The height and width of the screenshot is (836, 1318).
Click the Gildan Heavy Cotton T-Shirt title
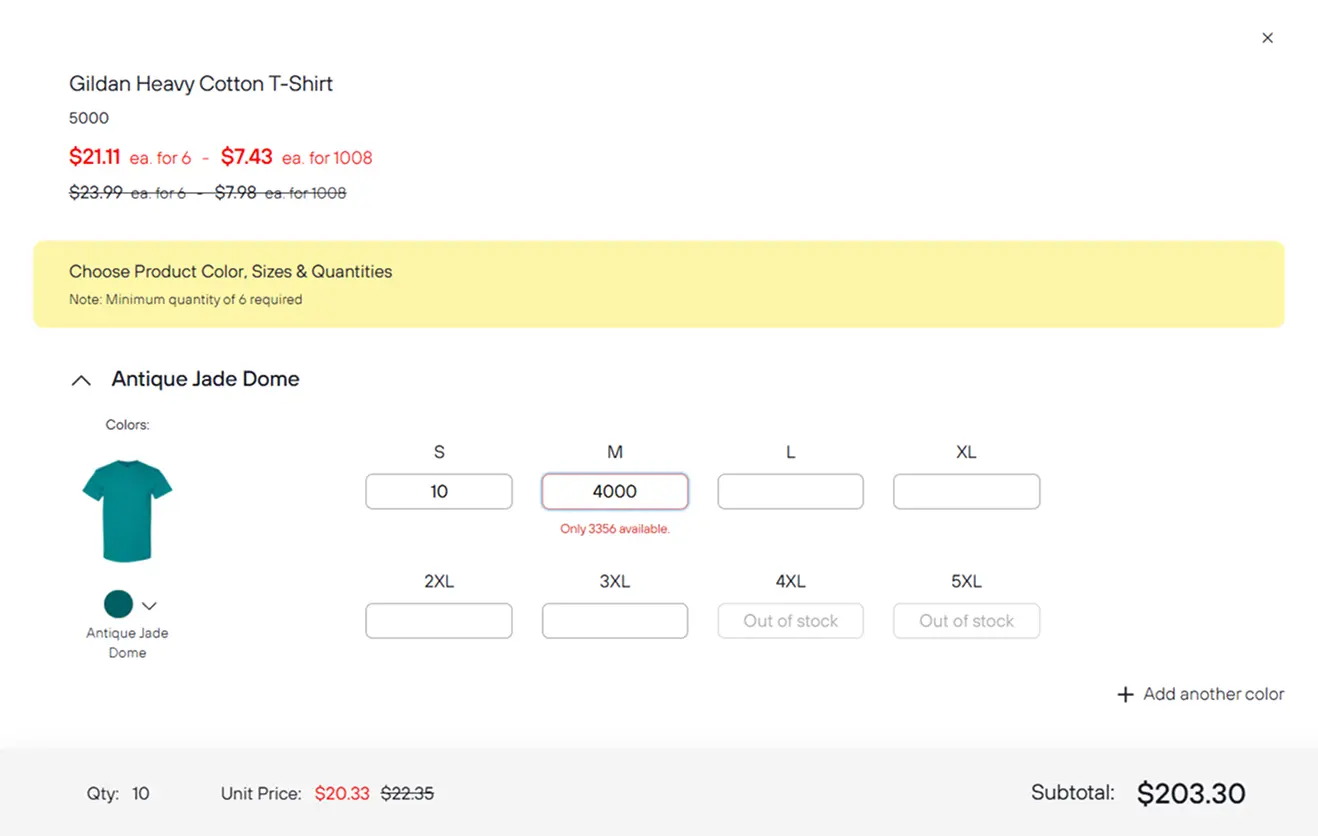click(201, 84)
